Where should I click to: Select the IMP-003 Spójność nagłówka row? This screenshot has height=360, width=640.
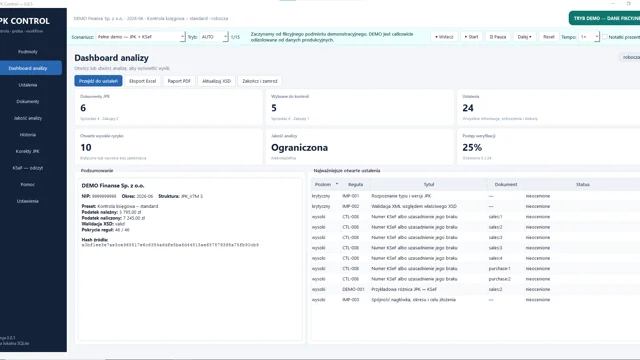pyautogui.click(x=476, y=300)
